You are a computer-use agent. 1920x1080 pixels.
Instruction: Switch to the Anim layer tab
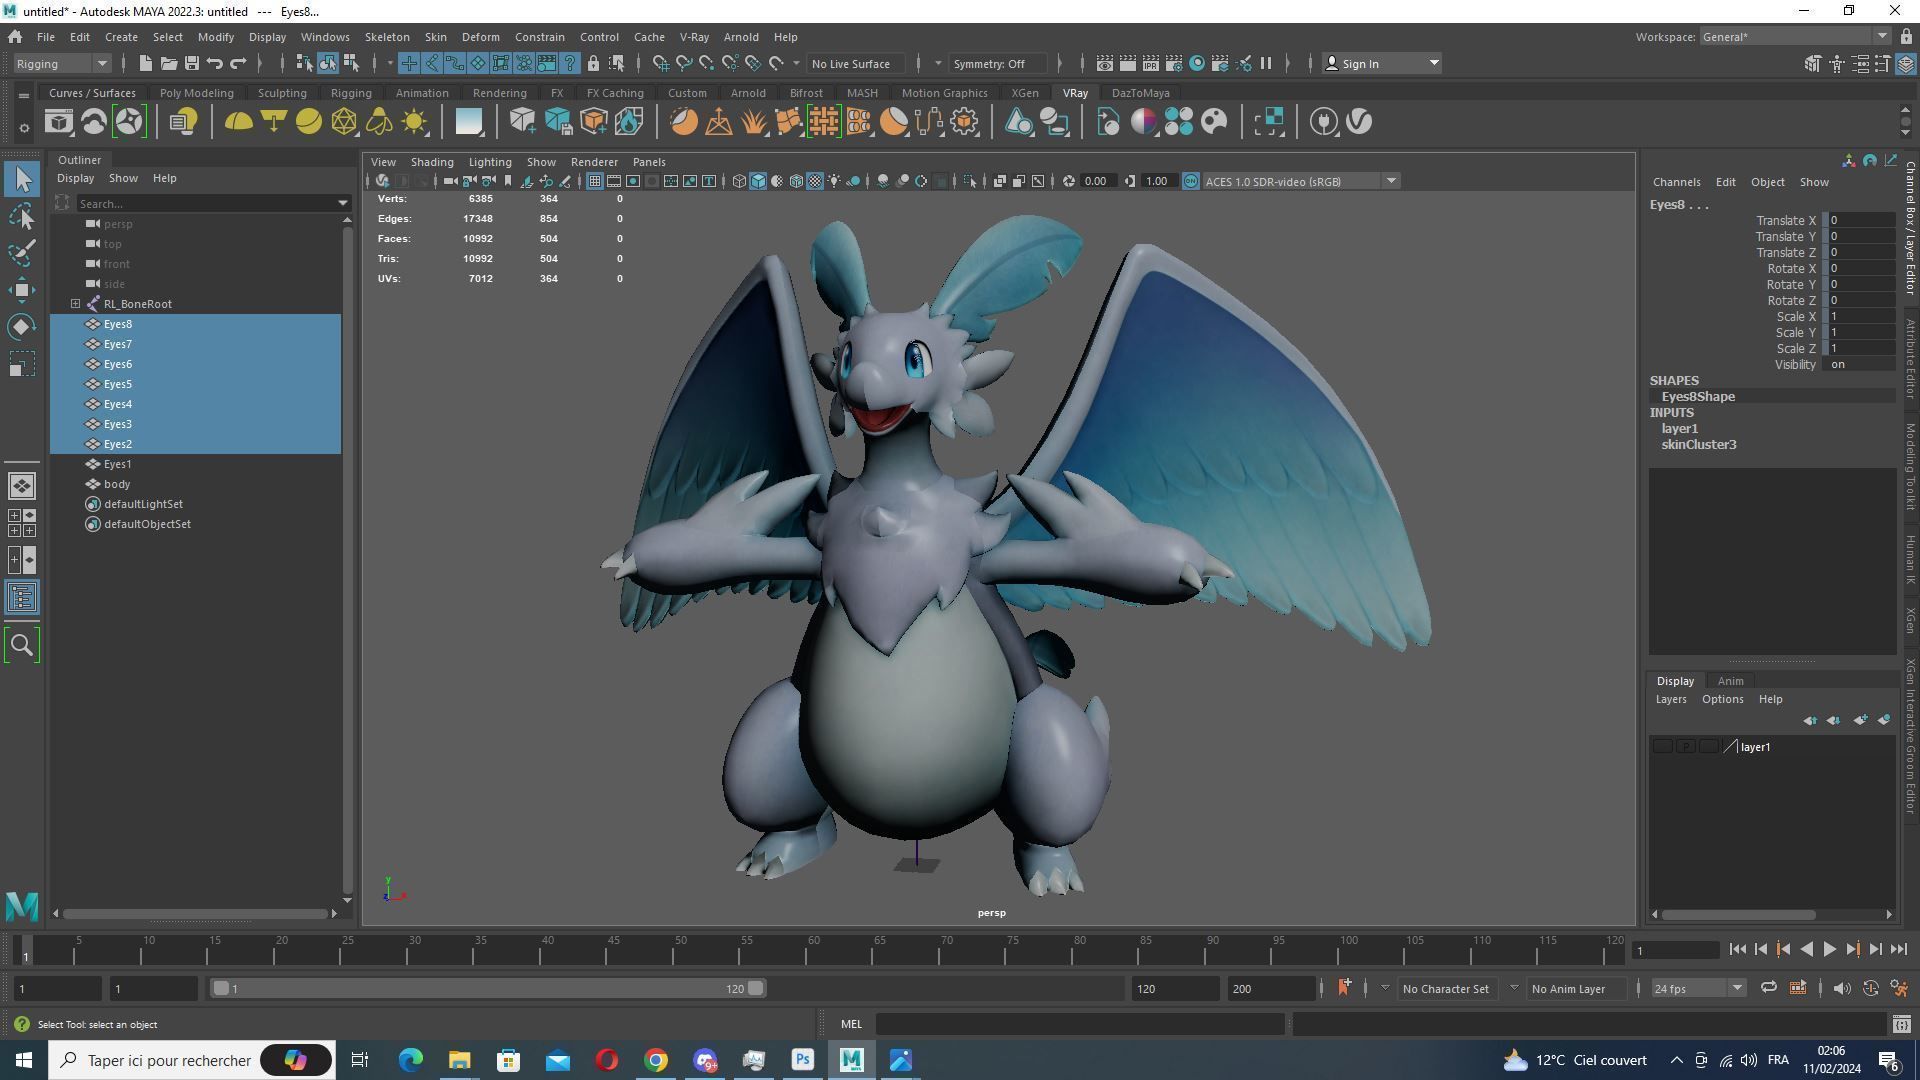pos(1730,681)
